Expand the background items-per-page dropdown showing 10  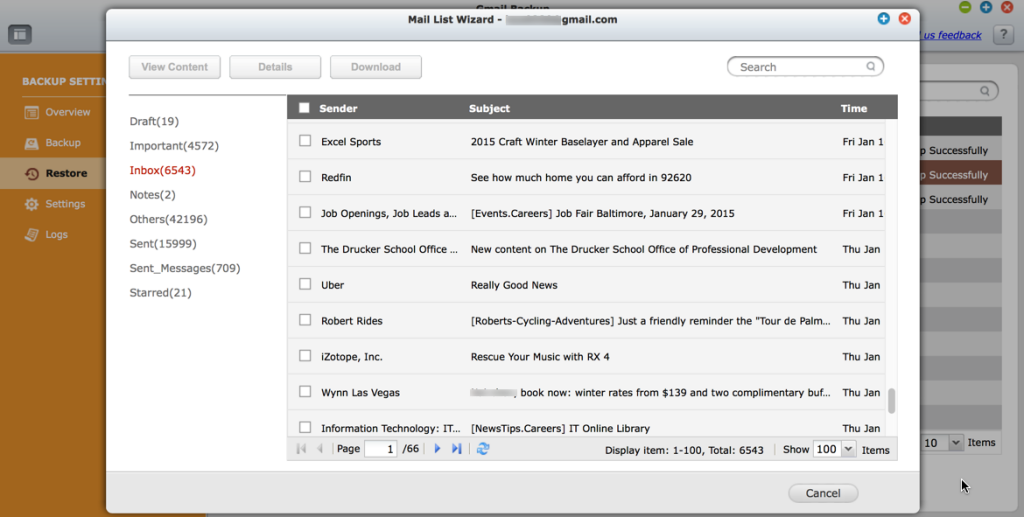[955, 442]
